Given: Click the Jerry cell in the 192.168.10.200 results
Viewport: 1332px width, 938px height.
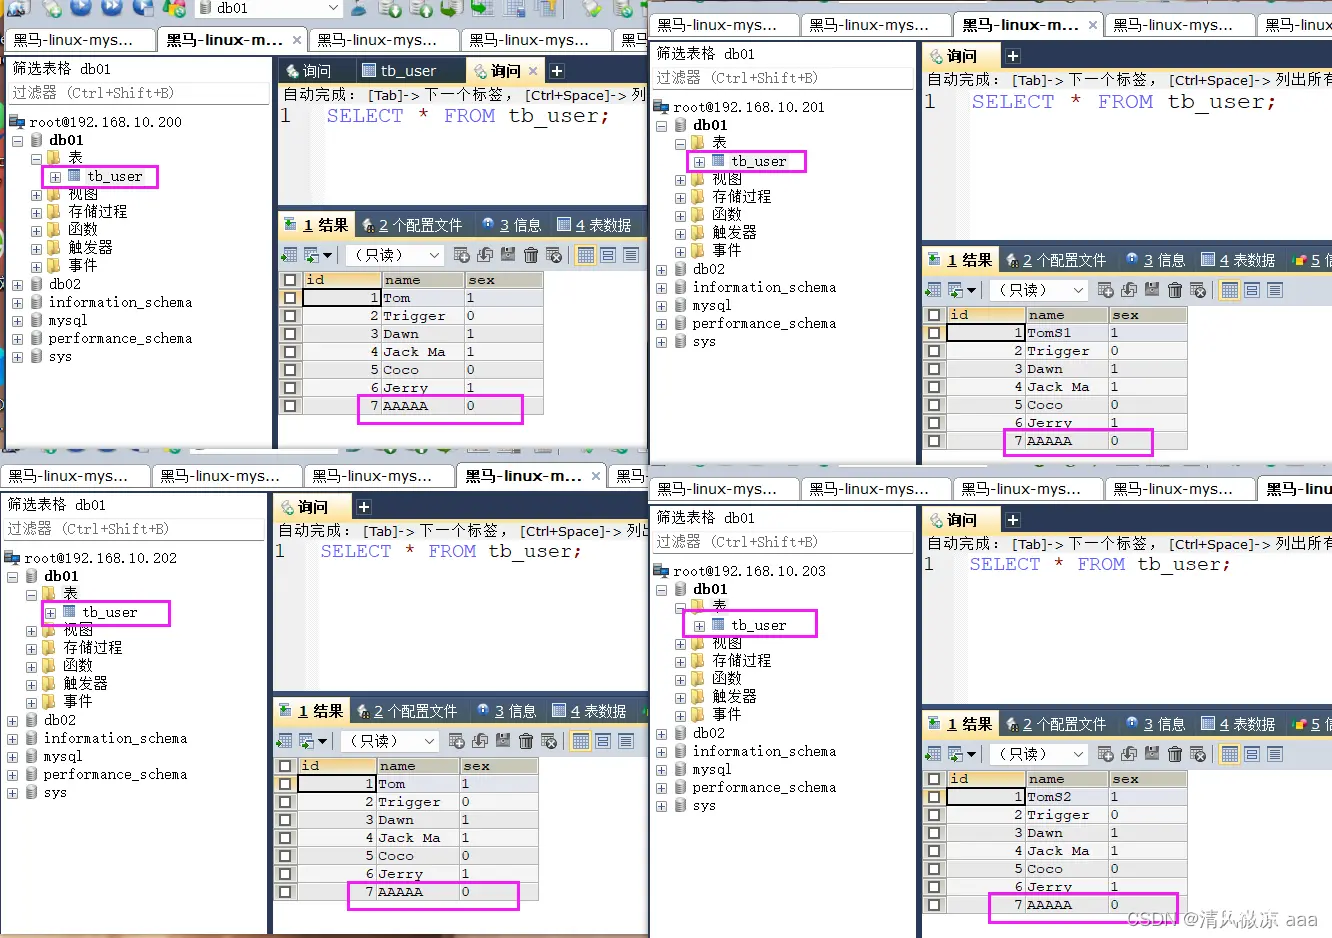Looking at the screenshot, I should coord(422,388).
